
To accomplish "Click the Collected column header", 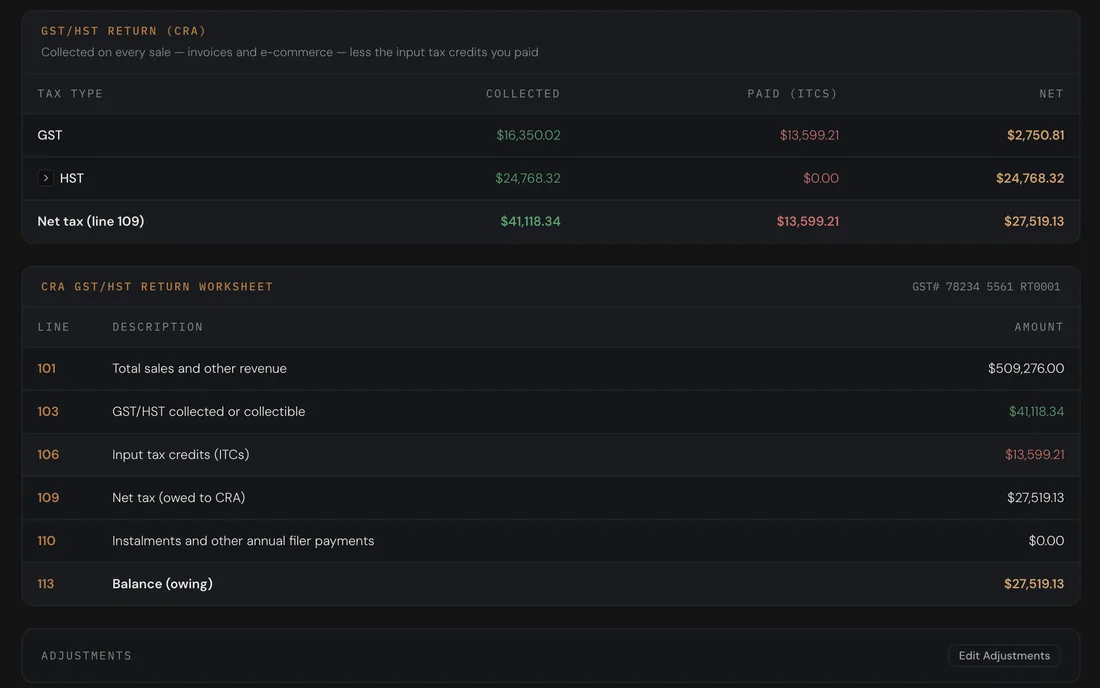I will tap(523, 93).
